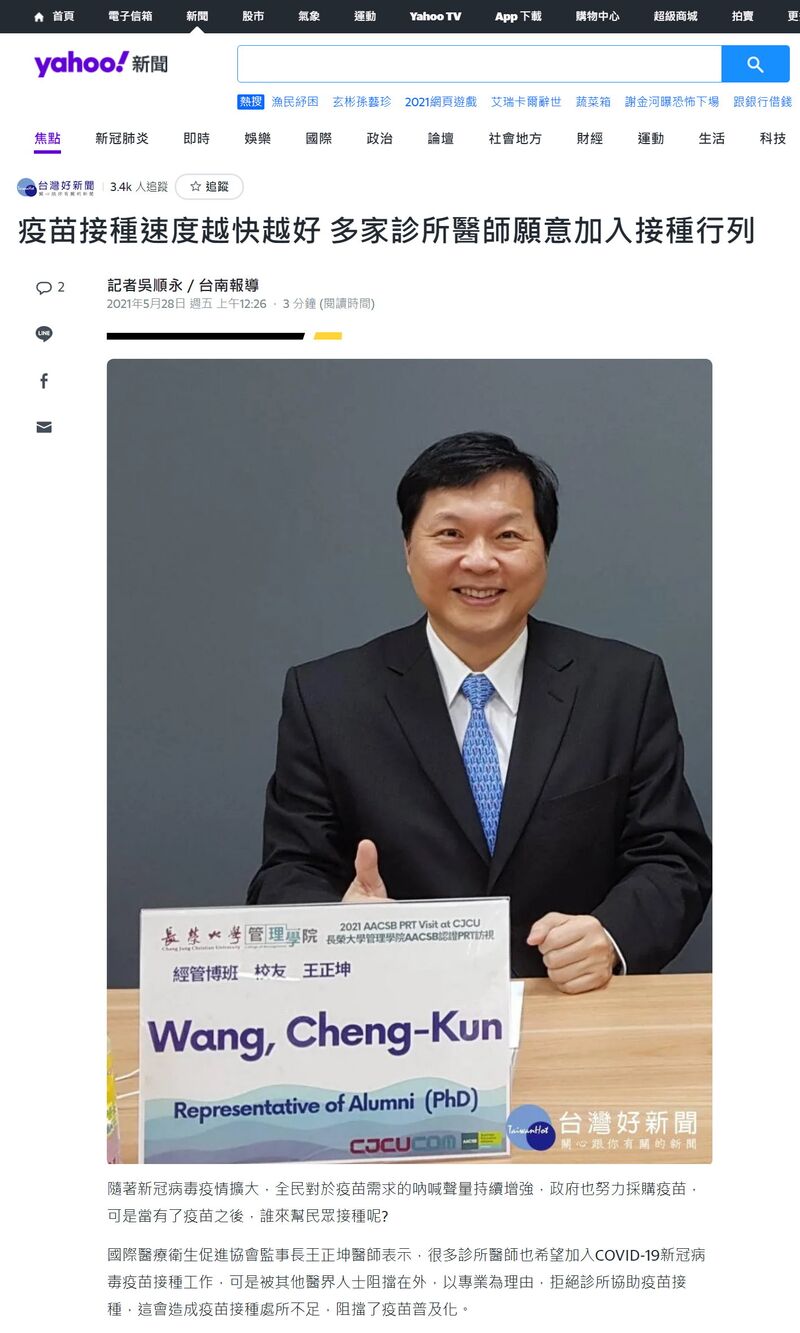Click the Yahoo 新聞 logo

coord(101,64)
